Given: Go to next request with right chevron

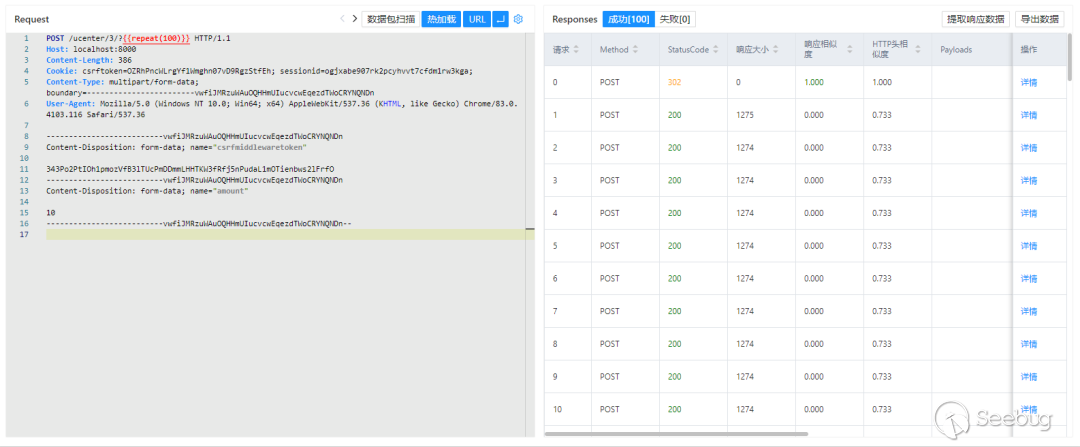Looking at the screenshot, I should tap(354, 19).
